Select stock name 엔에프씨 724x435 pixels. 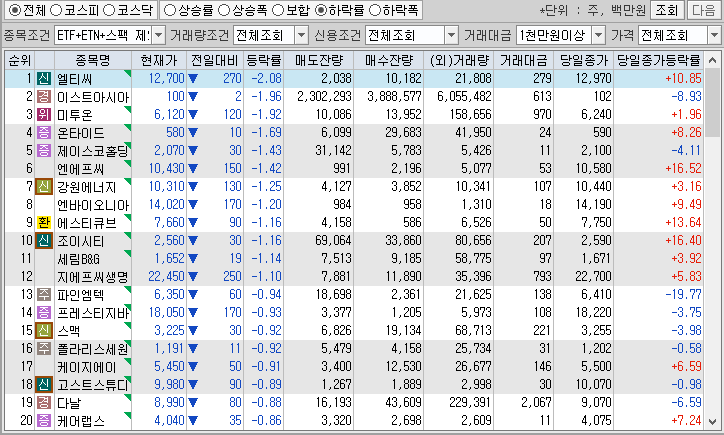click(x=80, y=169)
